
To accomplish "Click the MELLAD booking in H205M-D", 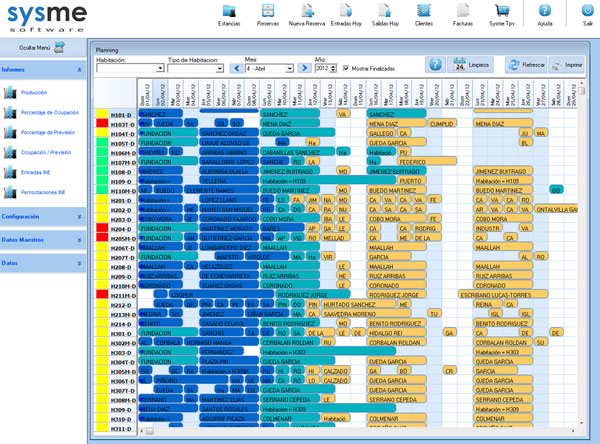I will [335, 238].
